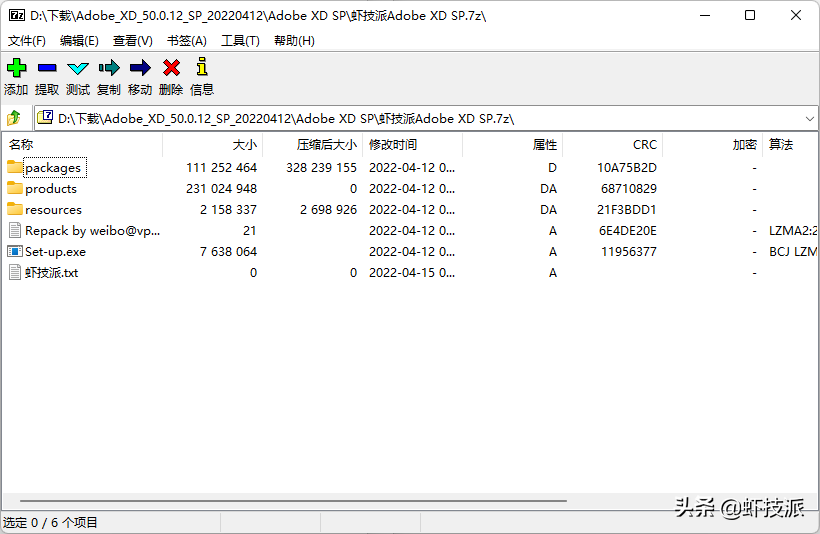Click status bar 选定 0 / 6 个项目

[50, 522]
